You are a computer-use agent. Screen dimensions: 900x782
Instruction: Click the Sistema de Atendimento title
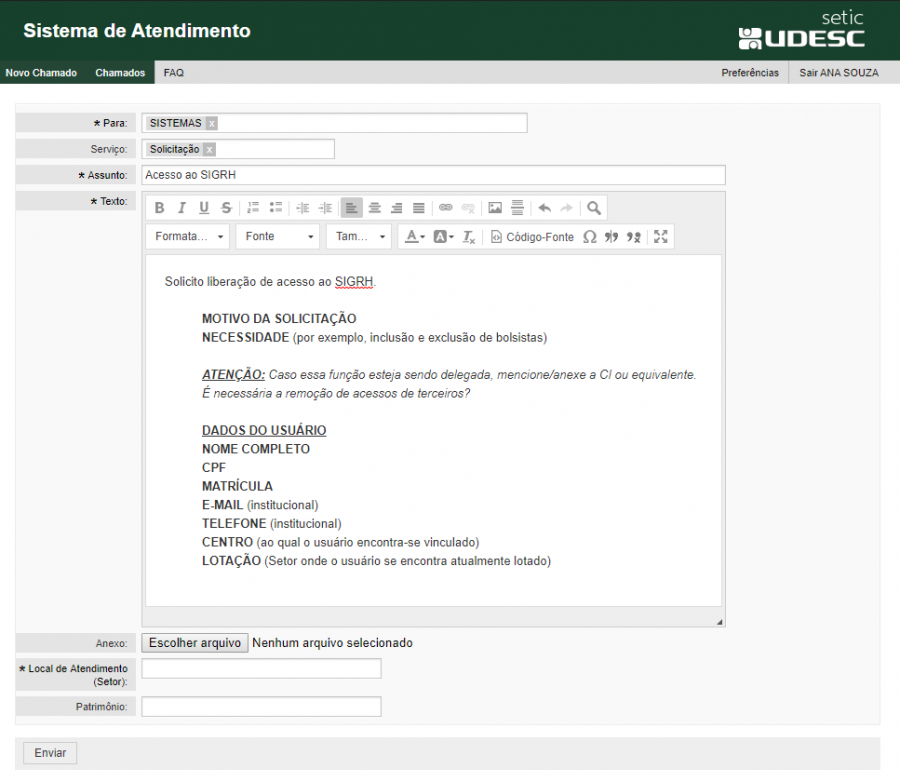[x=137, y=30]
